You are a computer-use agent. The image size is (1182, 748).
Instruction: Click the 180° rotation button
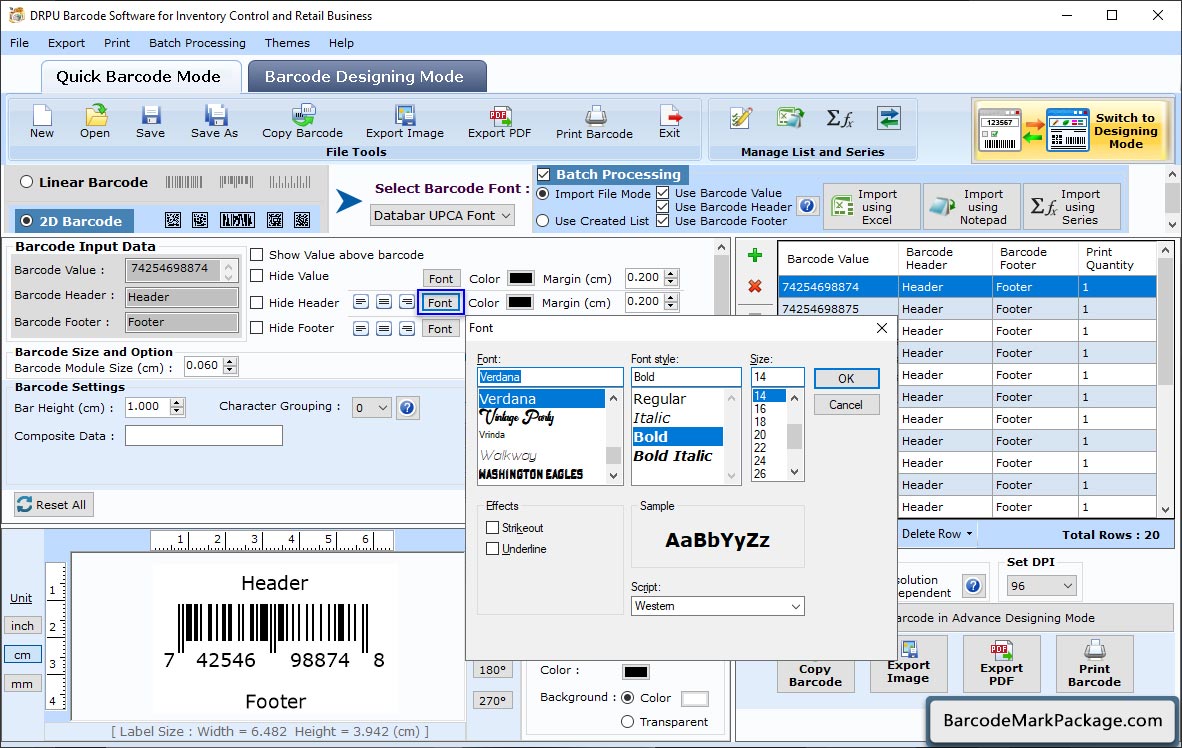(492, 670)
